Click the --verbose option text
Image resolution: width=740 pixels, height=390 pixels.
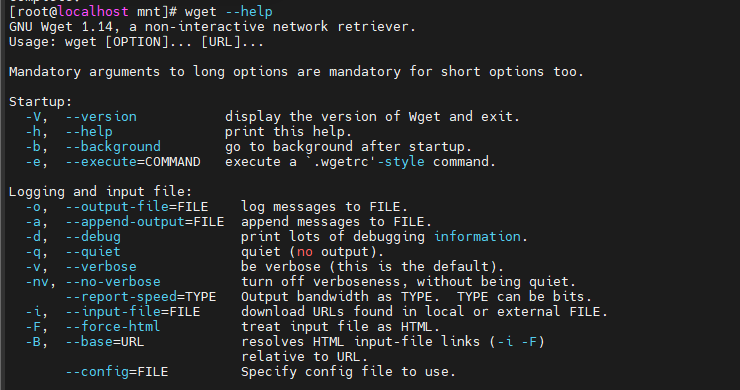pos(101,267)
